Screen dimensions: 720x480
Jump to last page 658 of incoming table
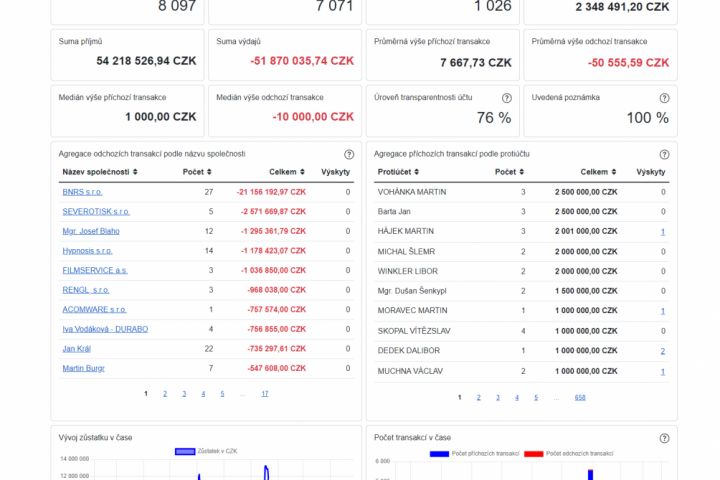coord(580,398)
